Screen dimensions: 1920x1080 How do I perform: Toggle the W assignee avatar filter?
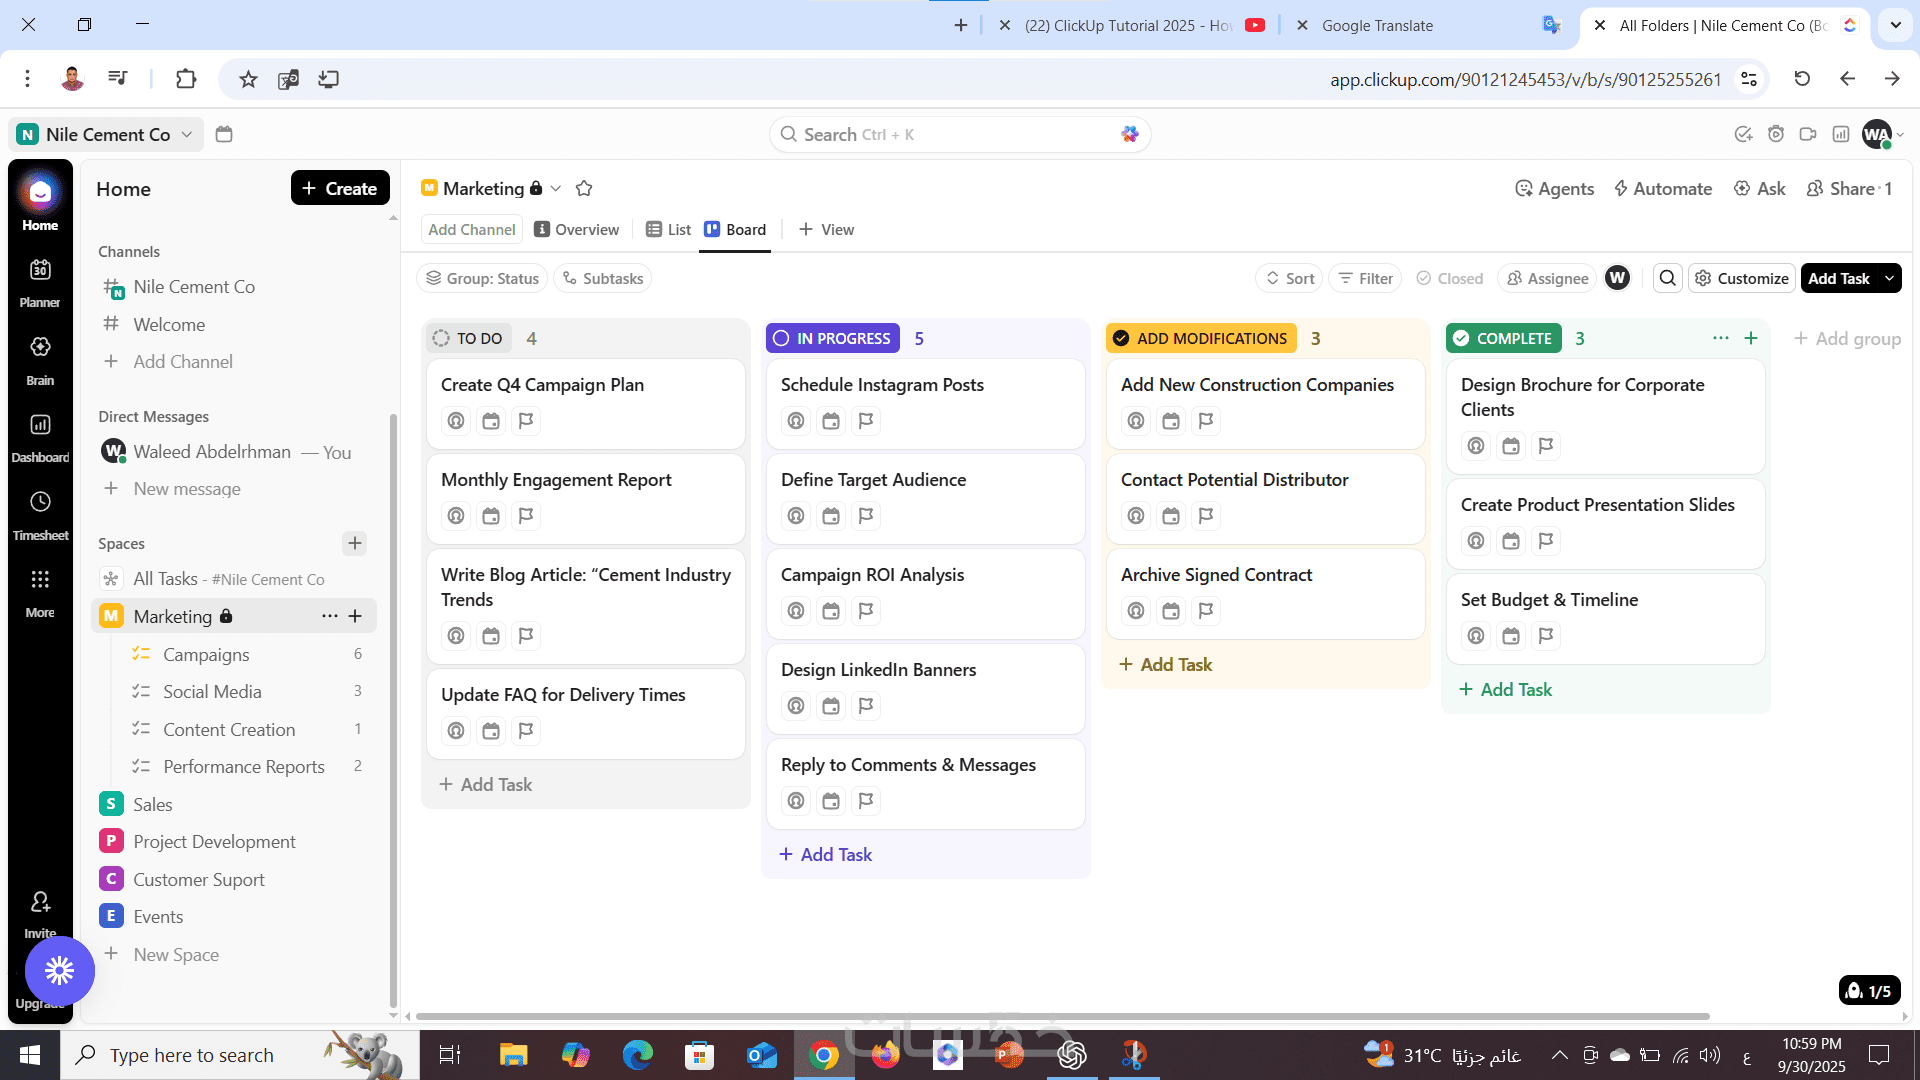(x=1617, y=279)
